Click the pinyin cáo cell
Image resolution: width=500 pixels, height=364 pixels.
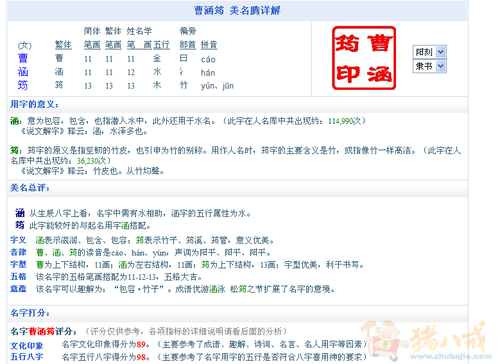click(x=208, y=59)
